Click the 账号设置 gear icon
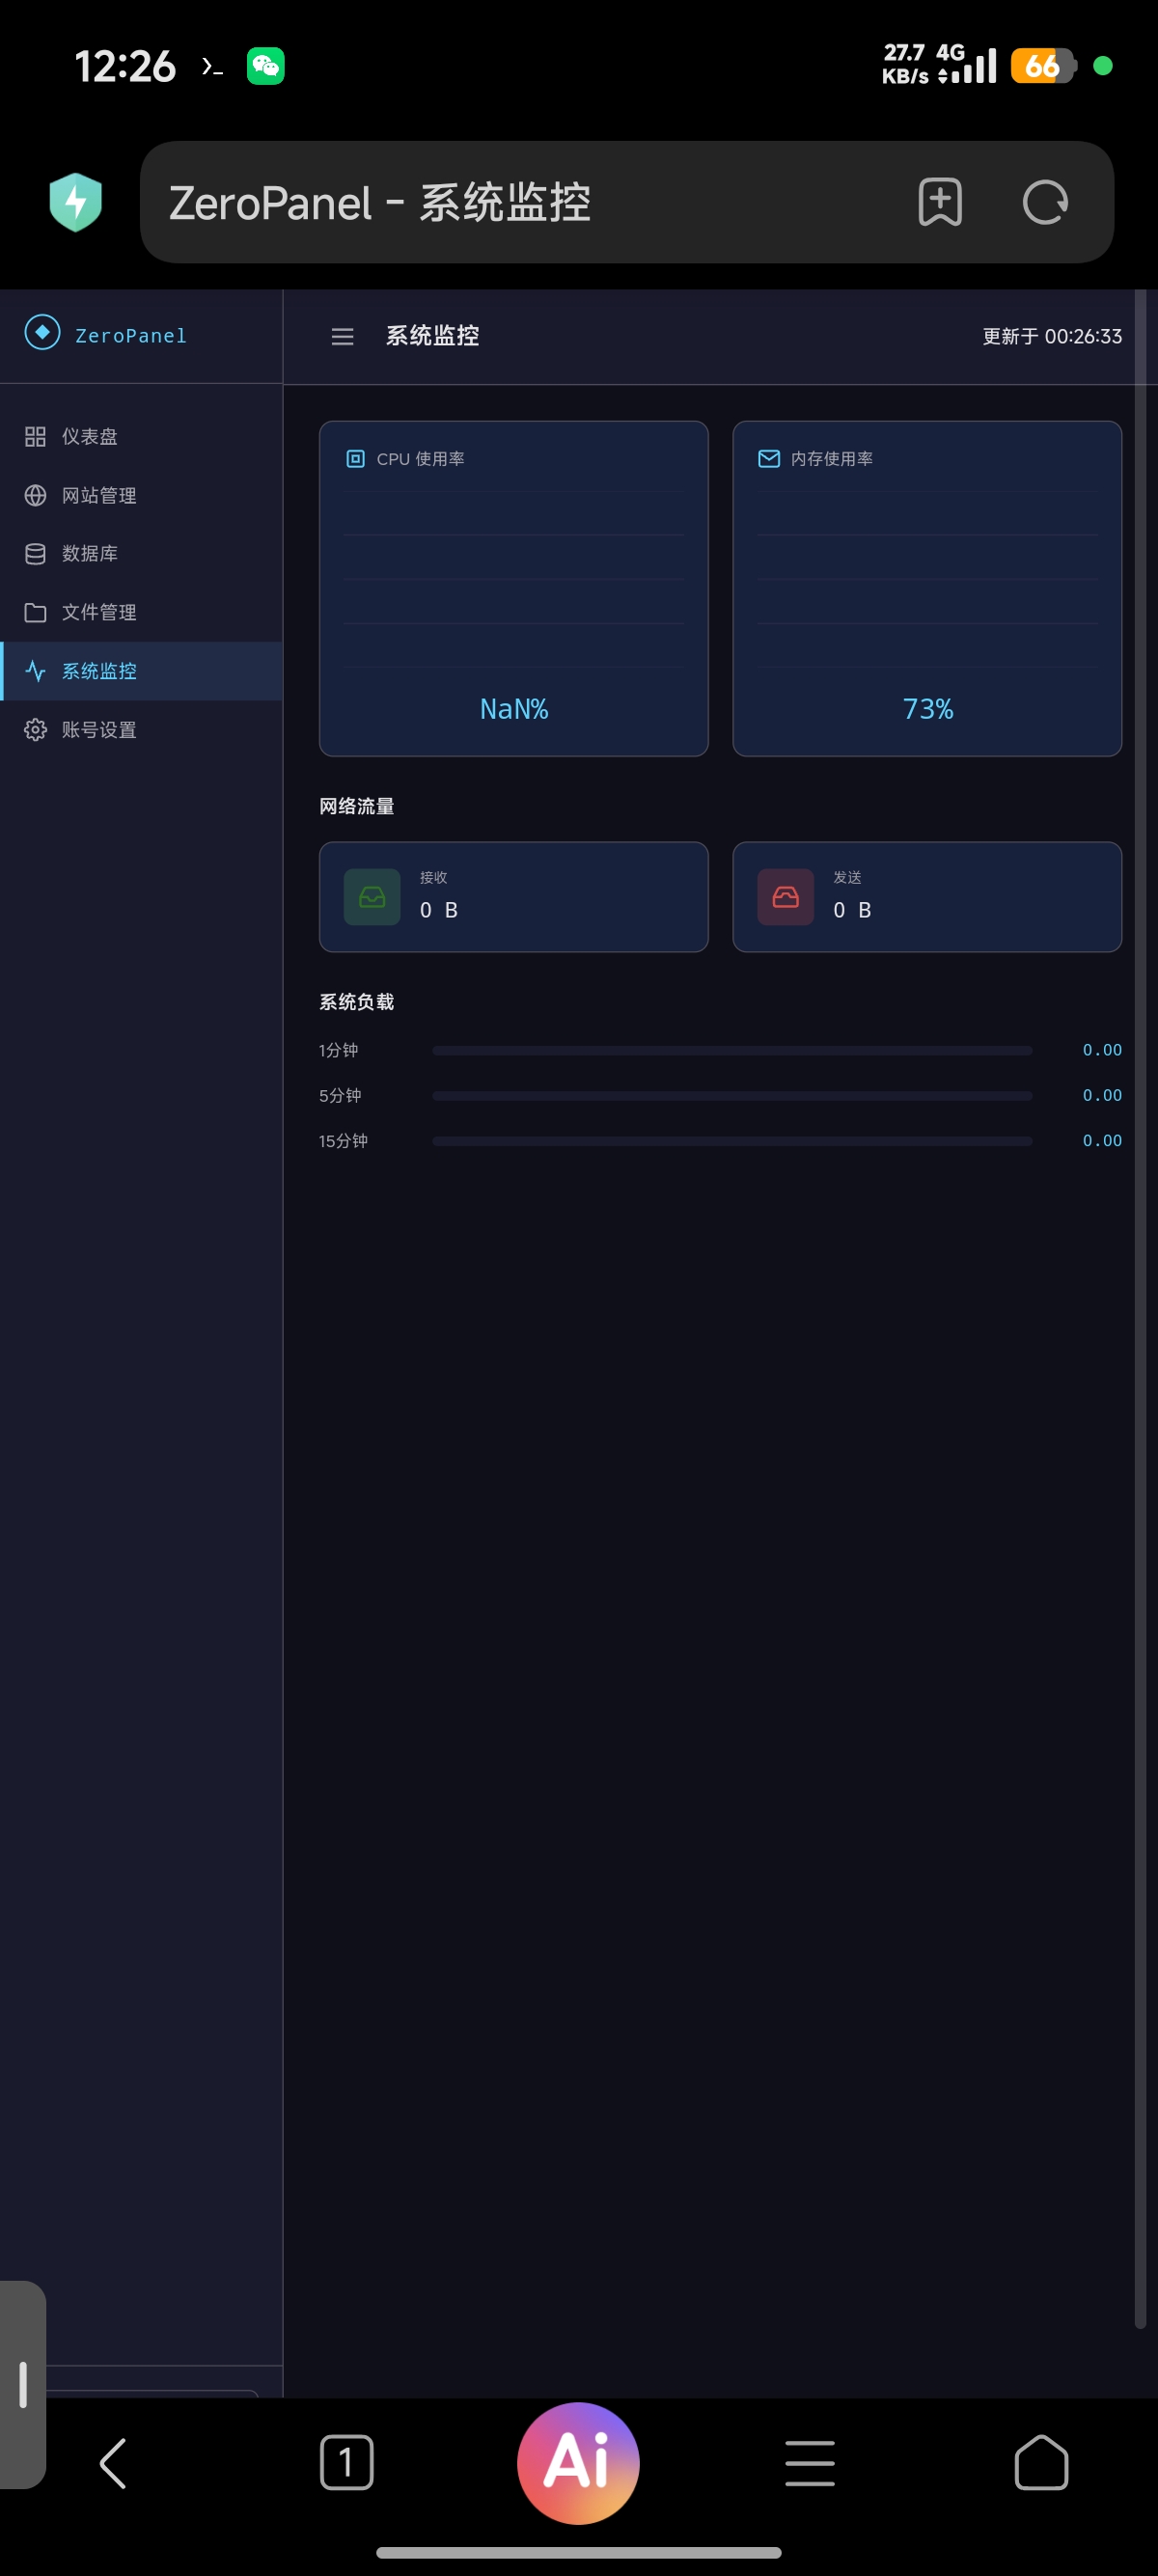This screenshot has width=1158, height=2576. [35, 730]
